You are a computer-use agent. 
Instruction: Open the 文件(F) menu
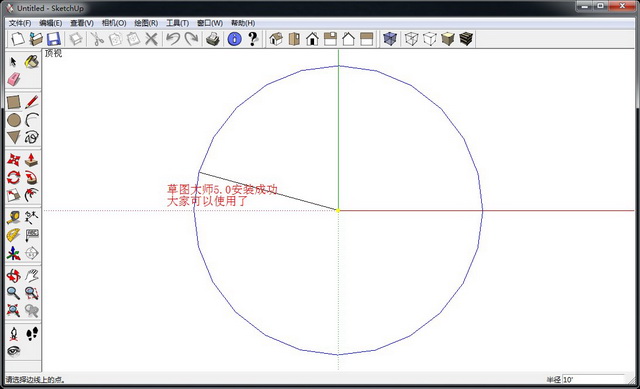click(20, 23)
